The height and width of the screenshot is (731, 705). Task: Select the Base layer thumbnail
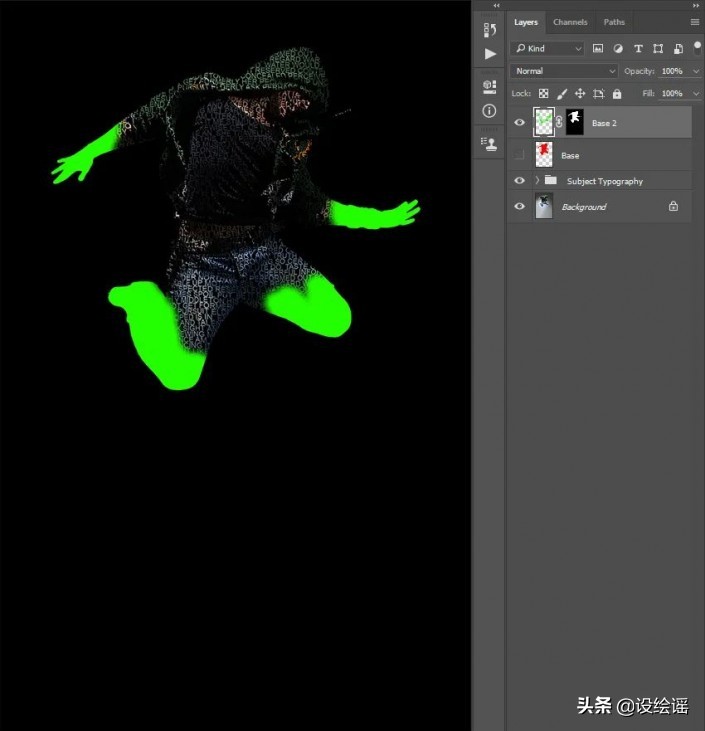point(544,155)
